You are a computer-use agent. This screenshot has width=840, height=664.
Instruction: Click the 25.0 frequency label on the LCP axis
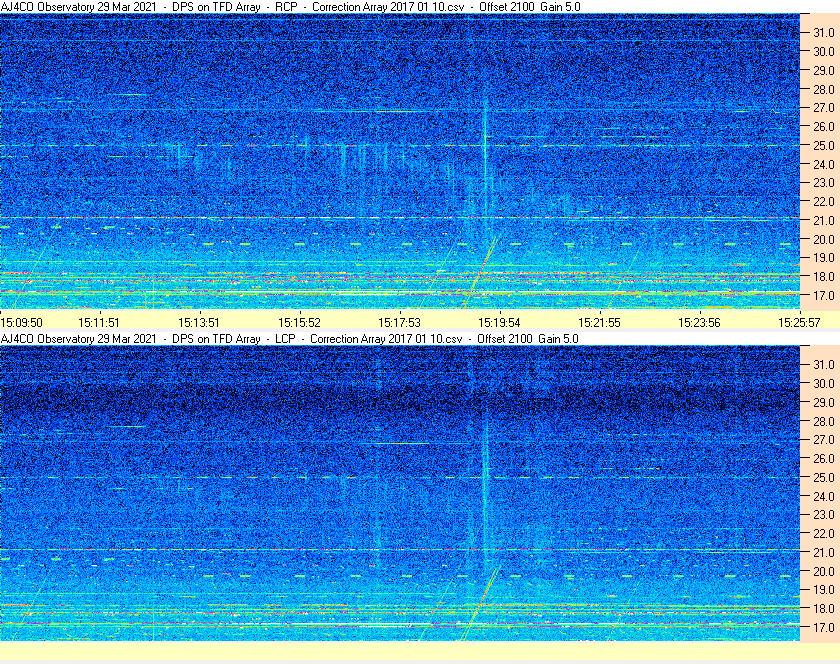(824, 477)
